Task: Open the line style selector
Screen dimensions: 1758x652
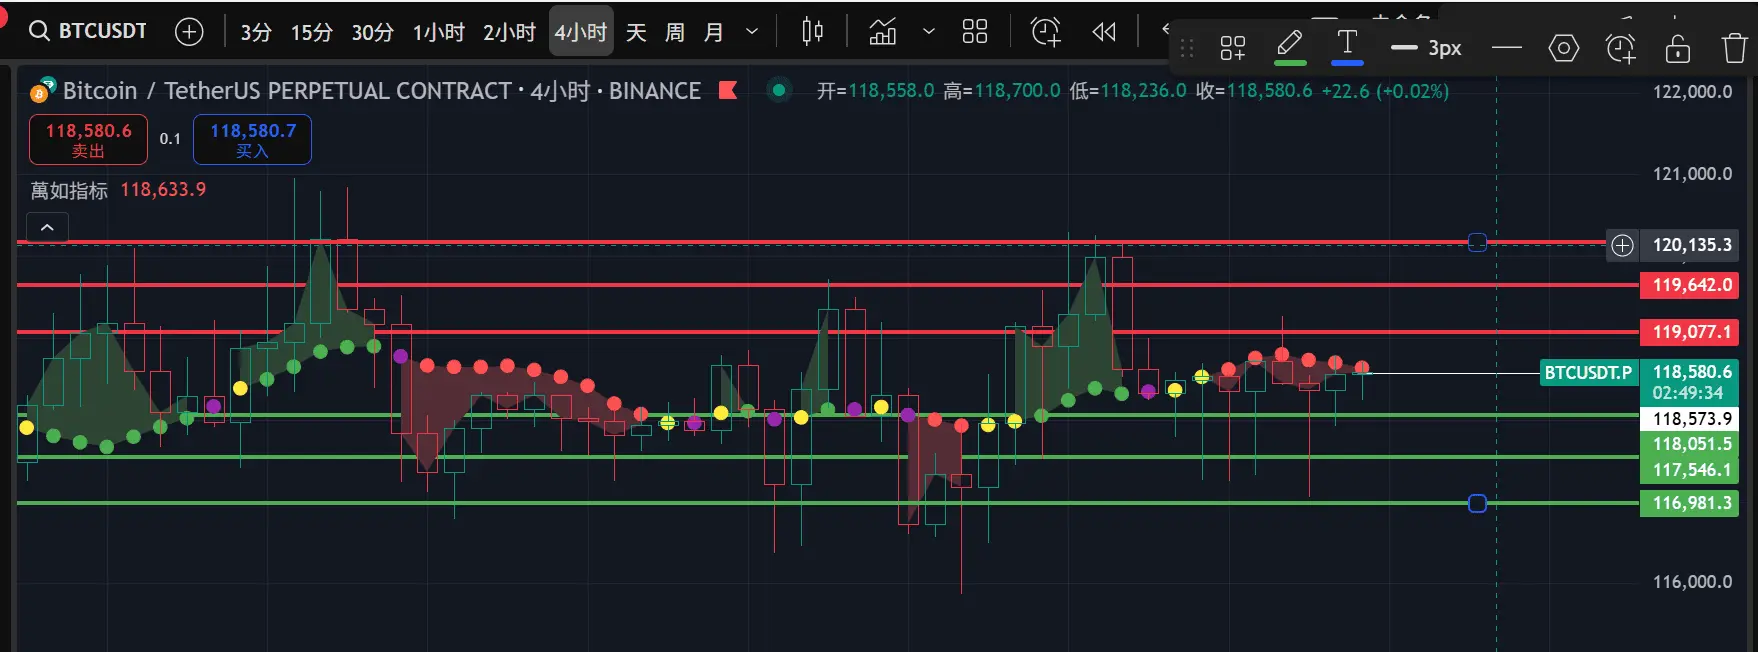Action: 1506,48
